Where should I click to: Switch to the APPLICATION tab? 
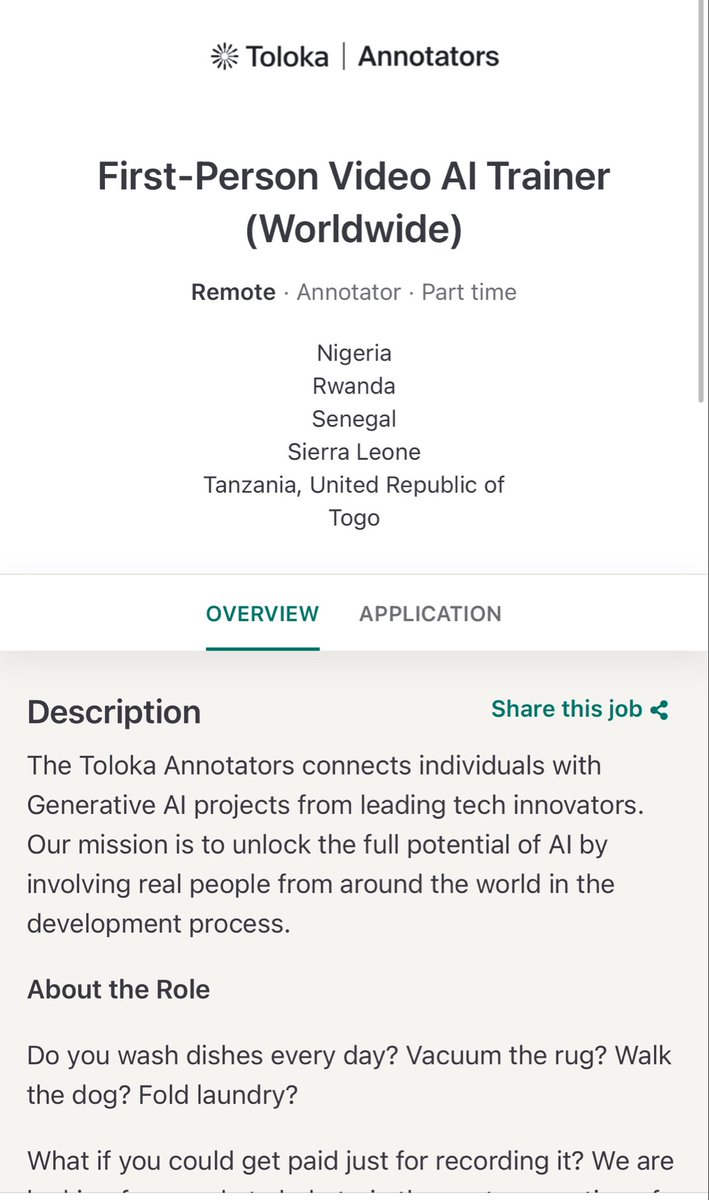click(430, 614)
